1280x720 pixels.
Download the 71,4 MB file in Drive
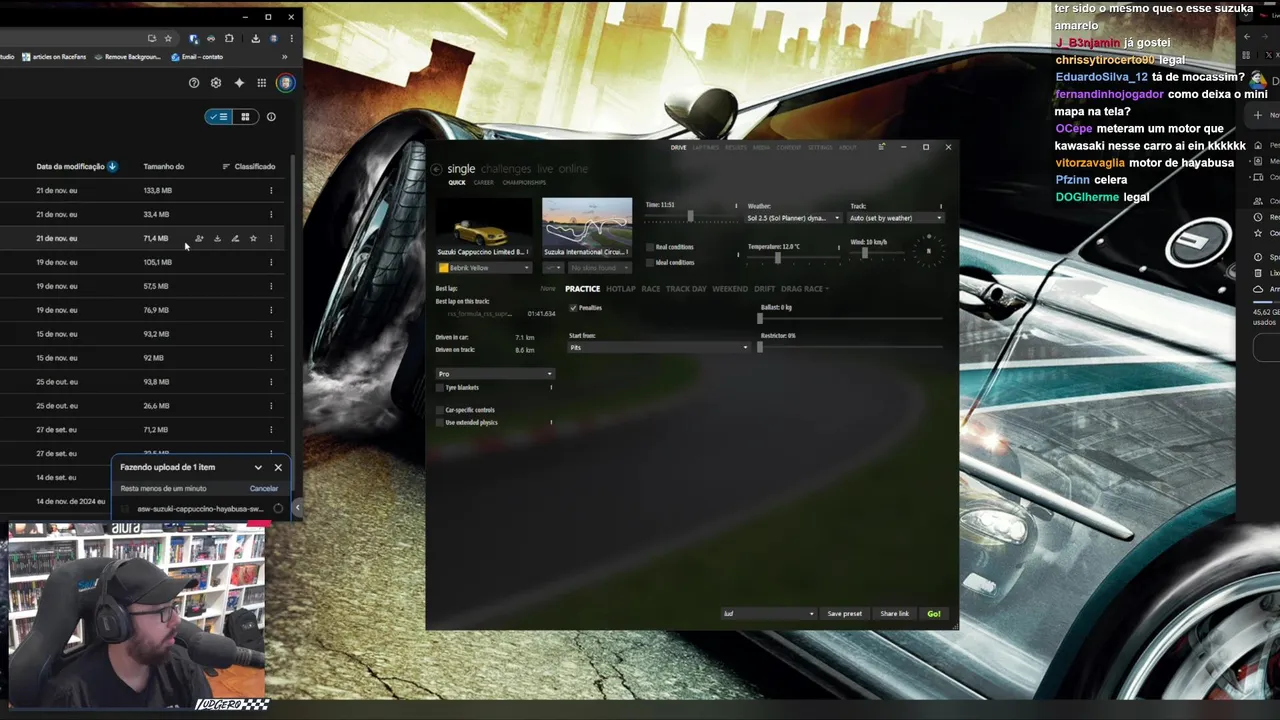tap(217, 238)
